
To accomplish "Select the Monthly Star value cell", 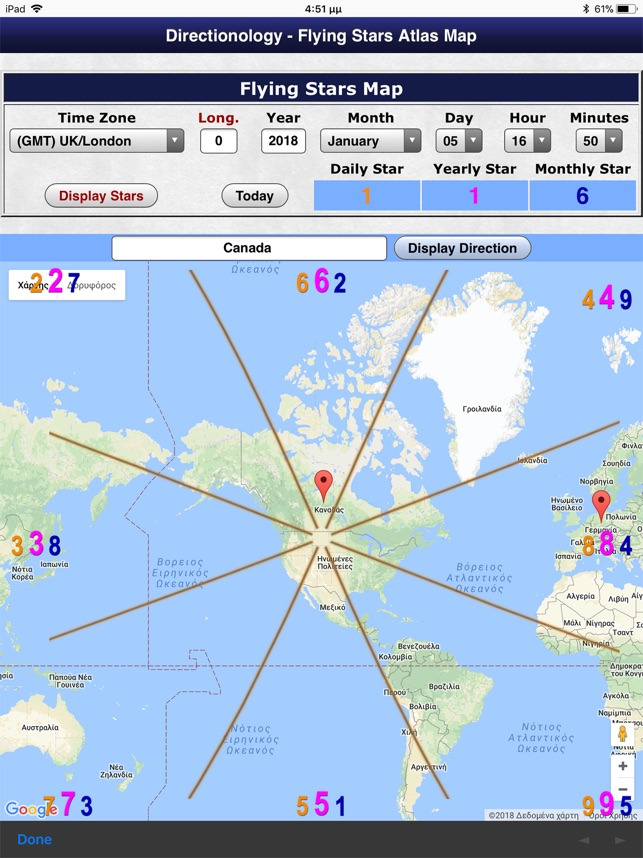I will pos(582,195).
